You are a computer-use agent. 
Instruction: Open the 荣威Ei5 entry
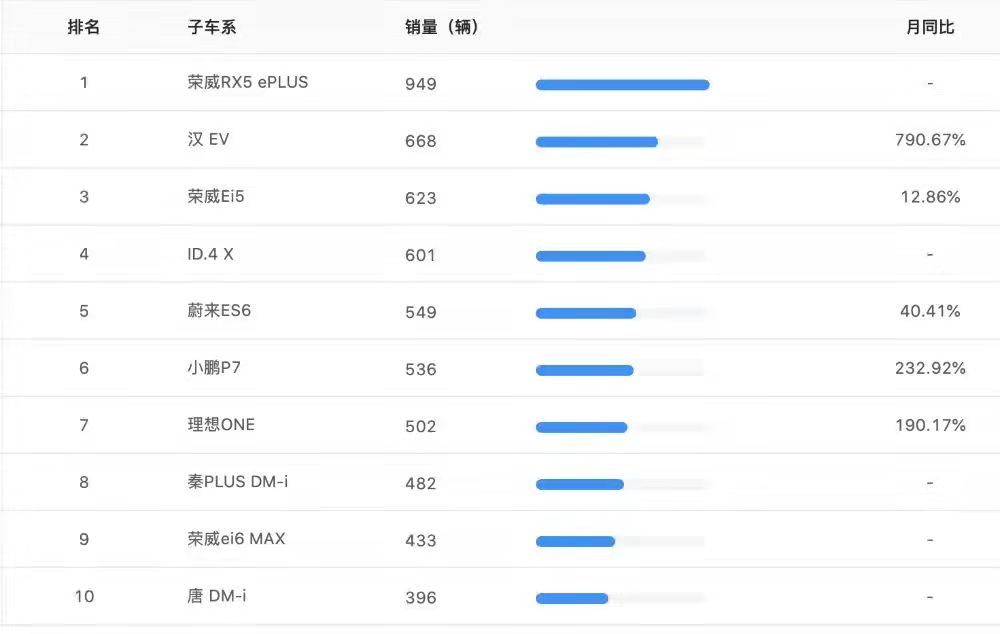pos(216,197)
